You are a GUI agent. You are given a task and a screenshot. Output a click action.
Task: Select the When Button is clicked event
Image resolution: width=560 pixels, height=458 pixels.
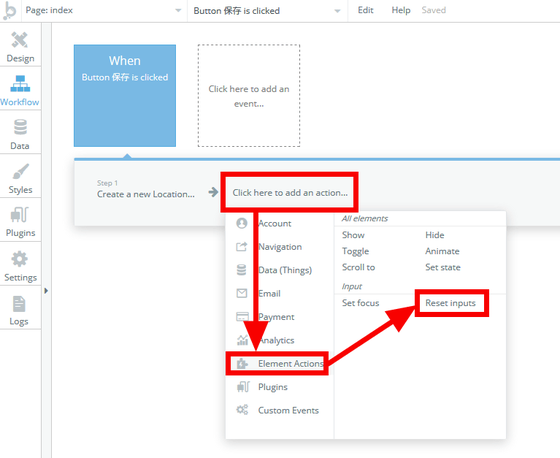click(125, 96)
